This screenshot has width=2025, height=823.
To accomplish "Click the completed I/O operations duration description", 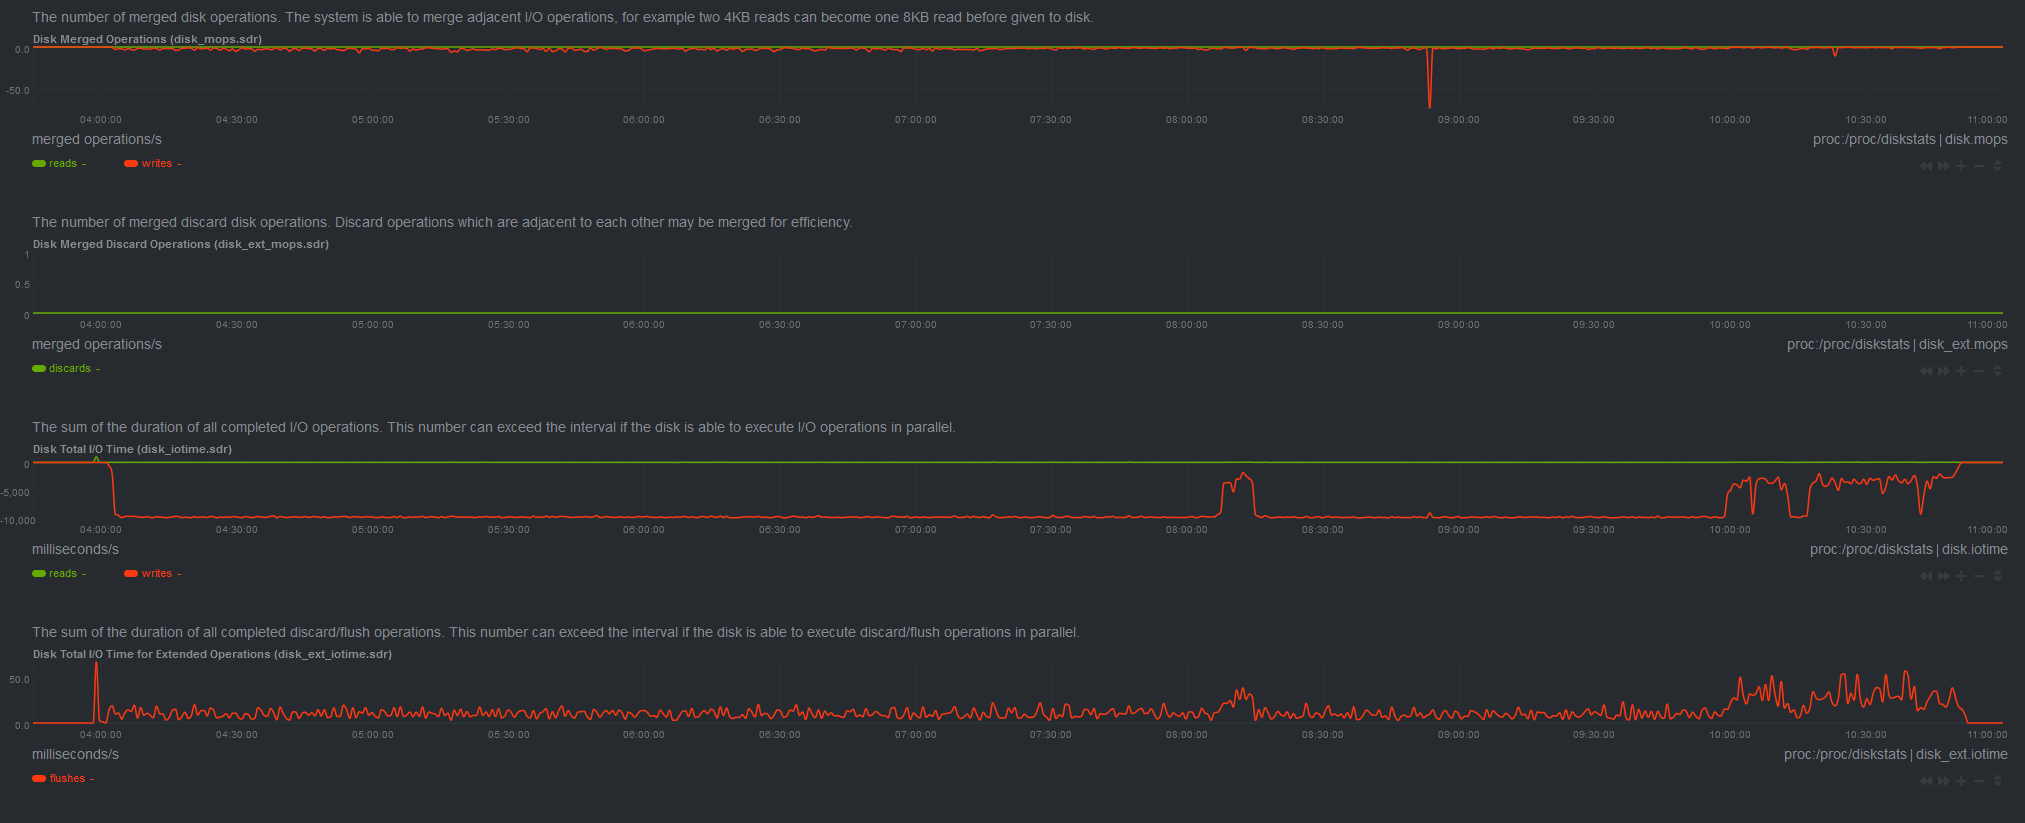I will (494, 428).
